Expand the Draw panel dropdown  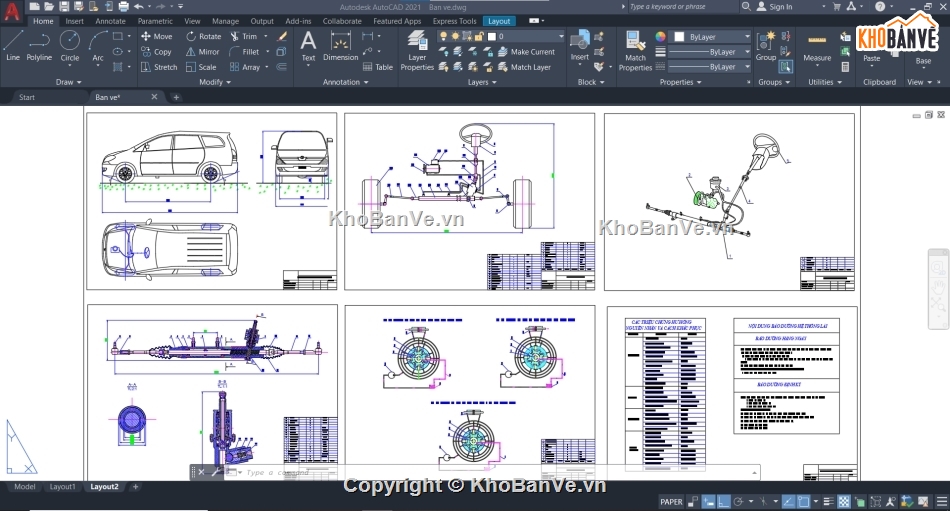click(68, 82)
